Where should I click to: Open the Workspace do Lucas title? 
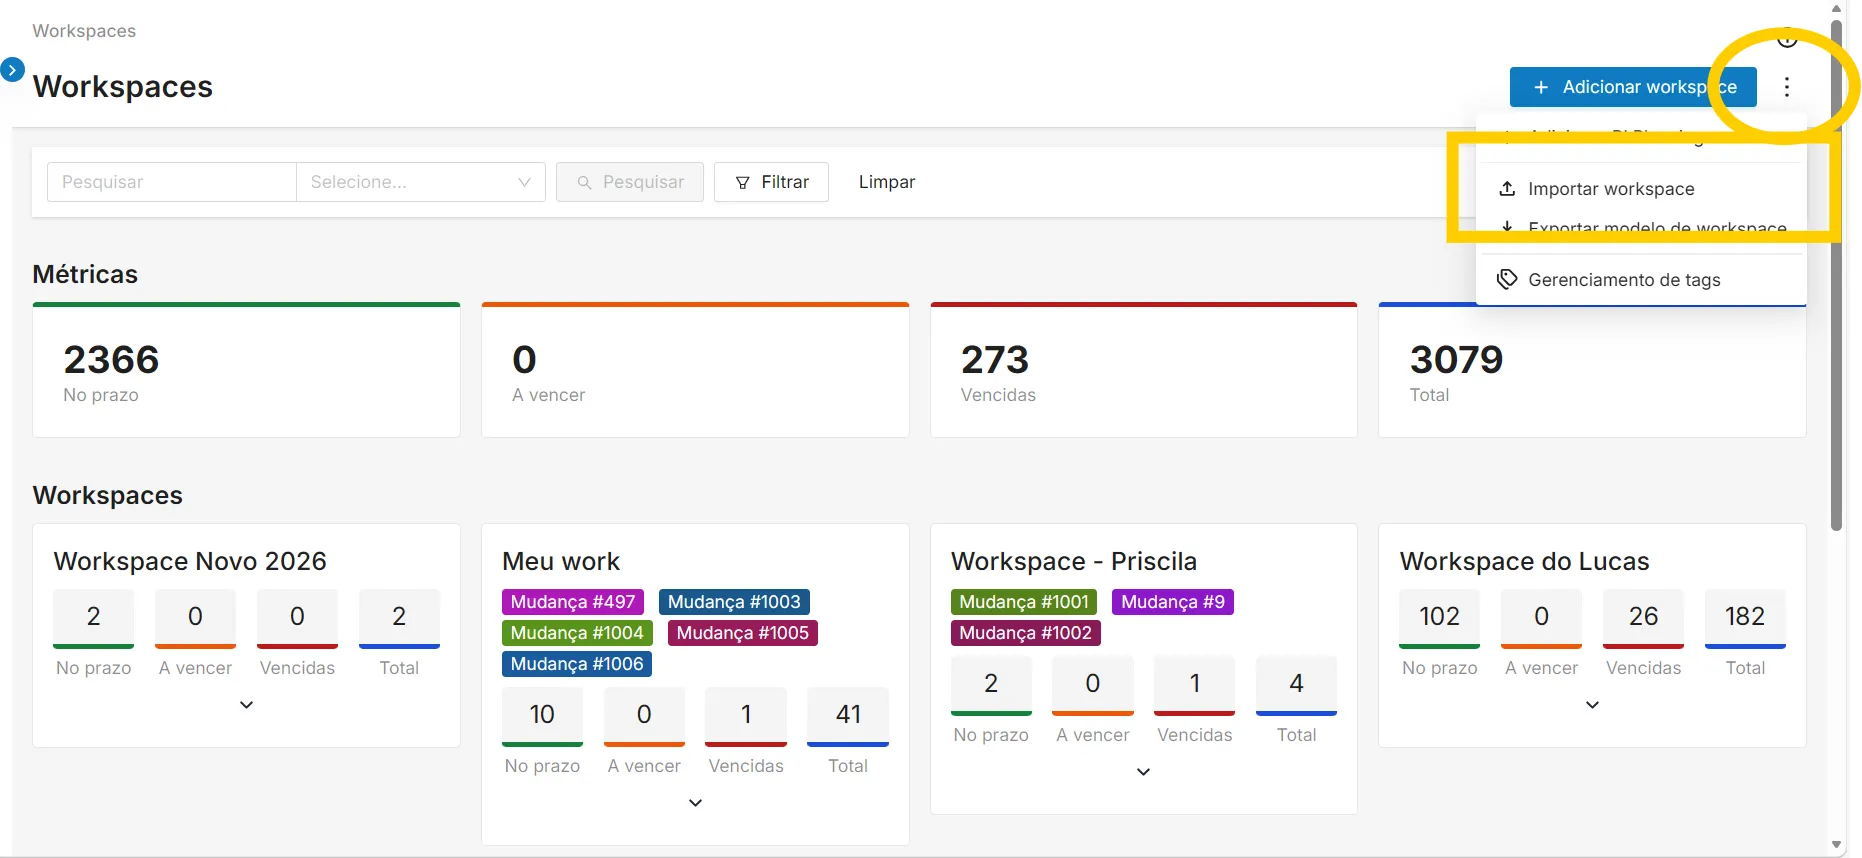(1524, 561)
